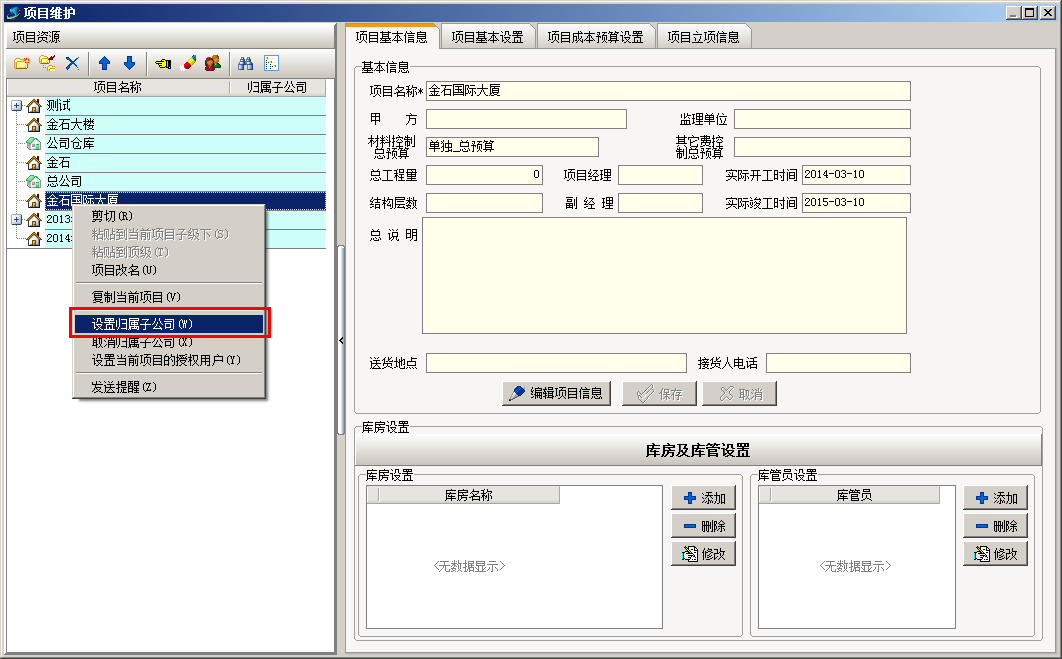Click the eraser toolbar icon
1062x659 pixels.
point(189,62)
